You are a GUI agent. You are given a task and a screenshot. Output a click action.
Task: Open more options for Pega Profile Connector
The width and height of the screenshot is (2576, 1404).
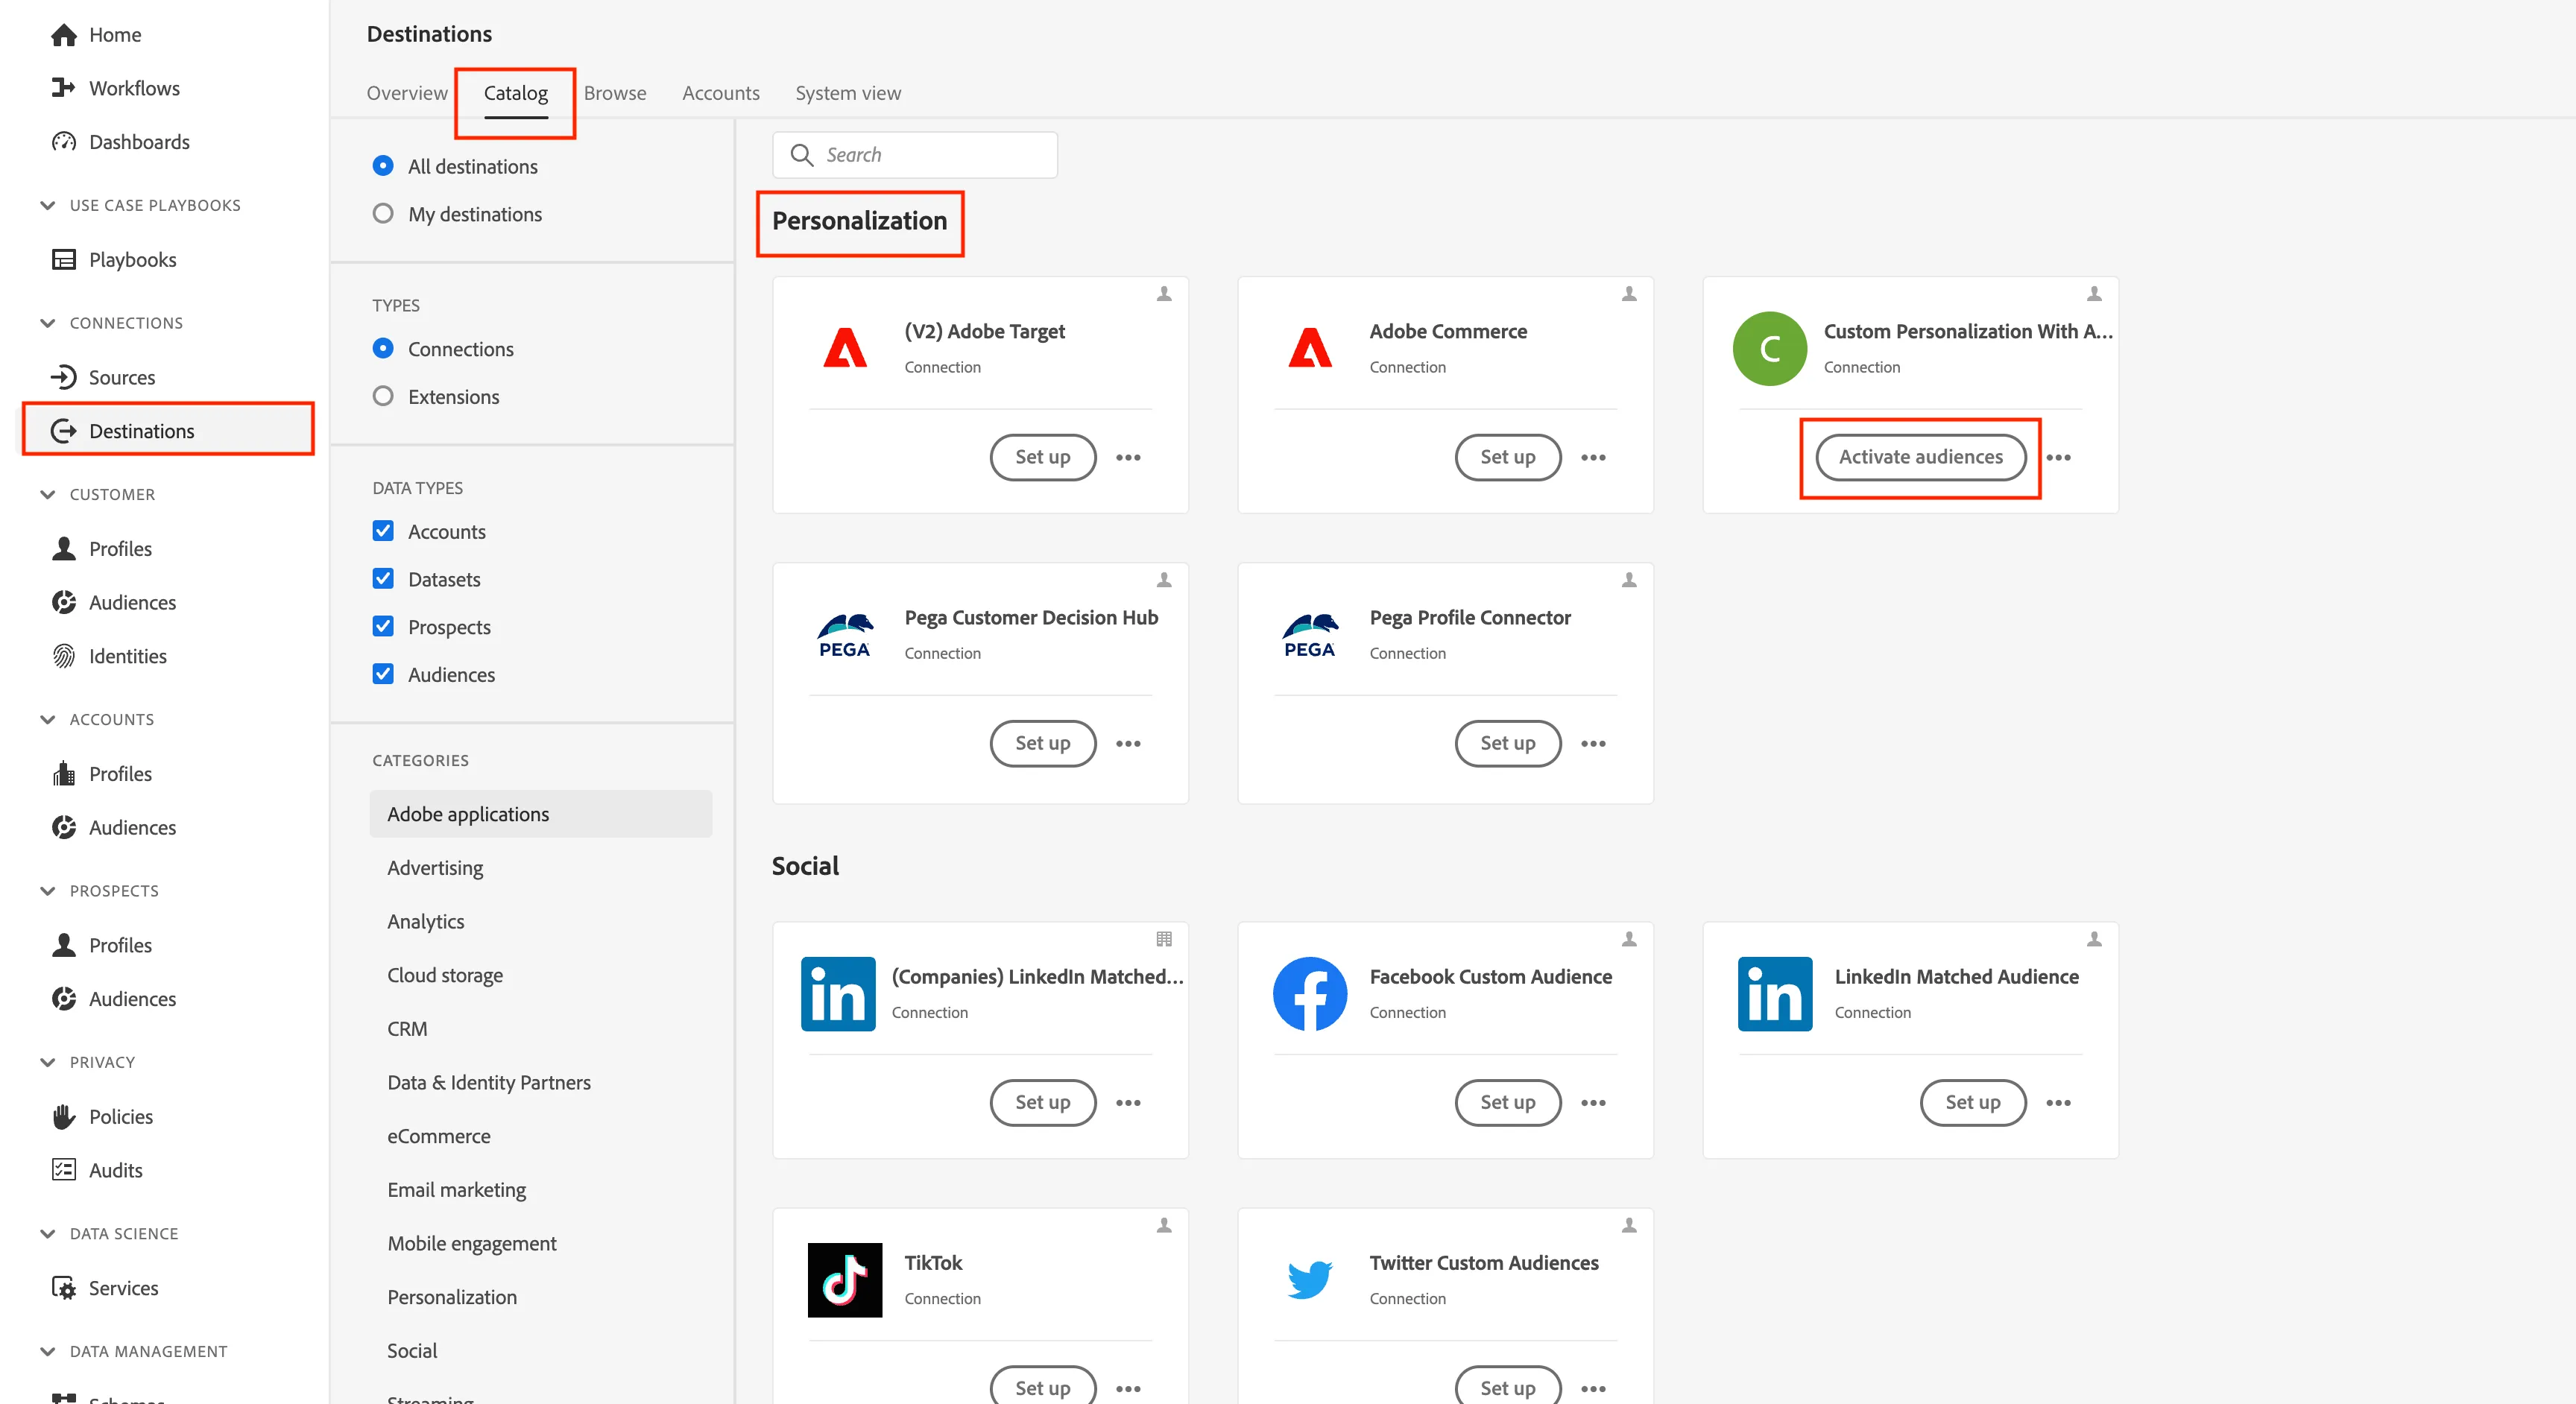point(1593,744)
